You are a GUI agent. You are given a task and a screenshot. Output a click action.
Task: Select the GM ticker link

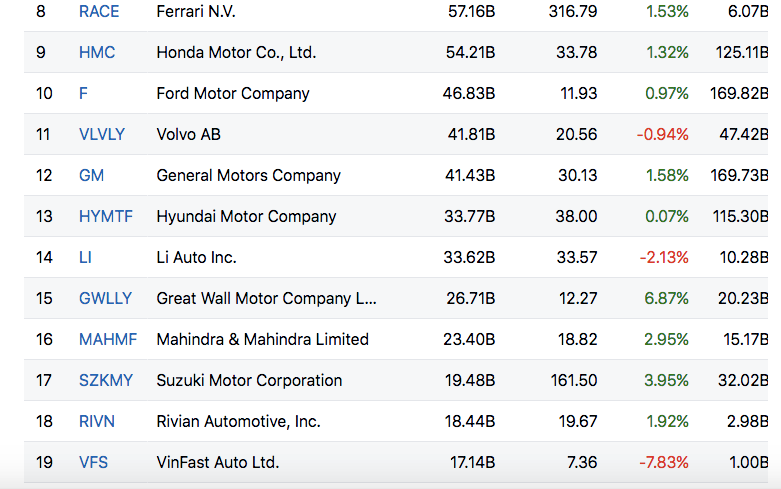tap(91, 175)
